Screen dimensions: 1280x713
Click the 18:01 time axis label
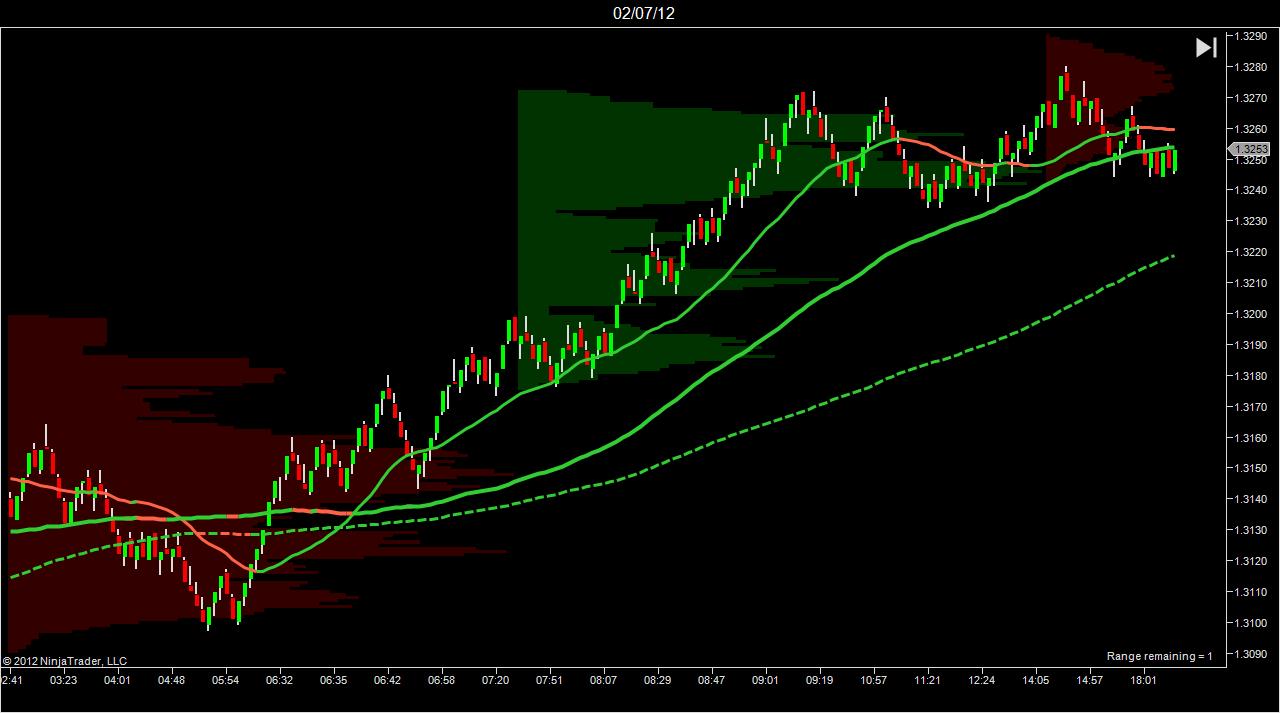(x=1143, y=680)
